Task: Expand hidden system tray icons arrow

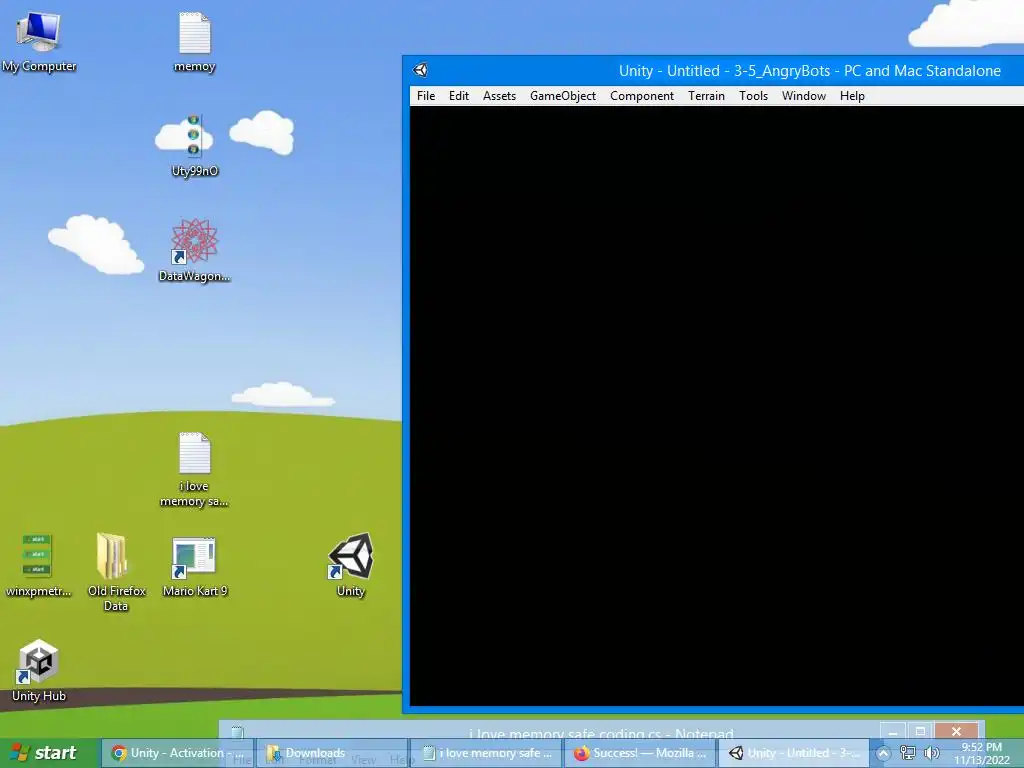Action: tap(883, 754)
